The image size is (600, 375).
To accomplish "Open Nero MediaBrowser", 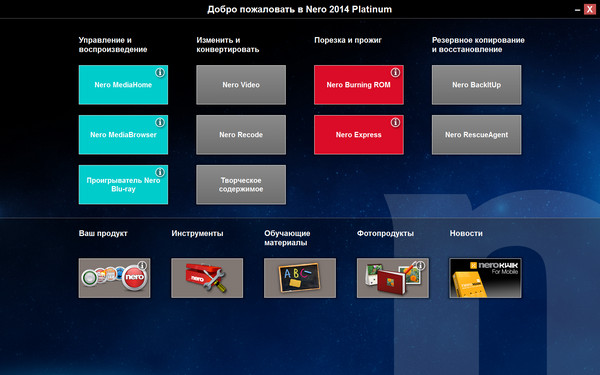I will (123, 135).
